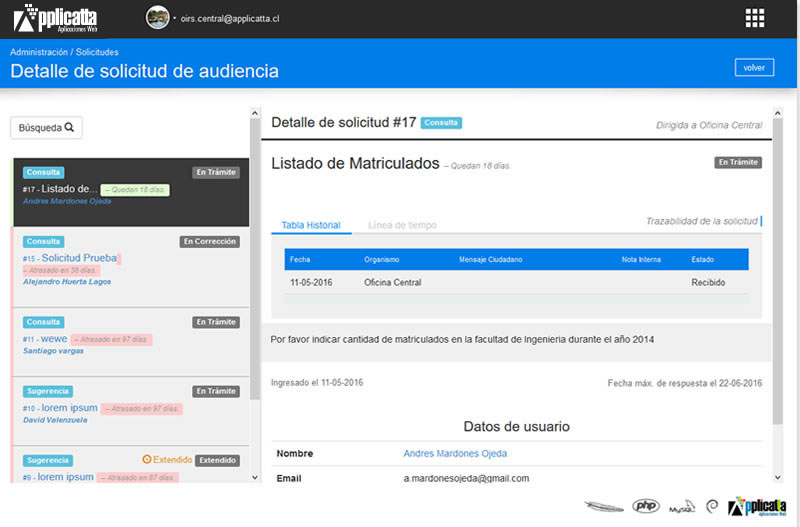
Task: Click David Valenzuela name
Action: [x=55, y=420]
